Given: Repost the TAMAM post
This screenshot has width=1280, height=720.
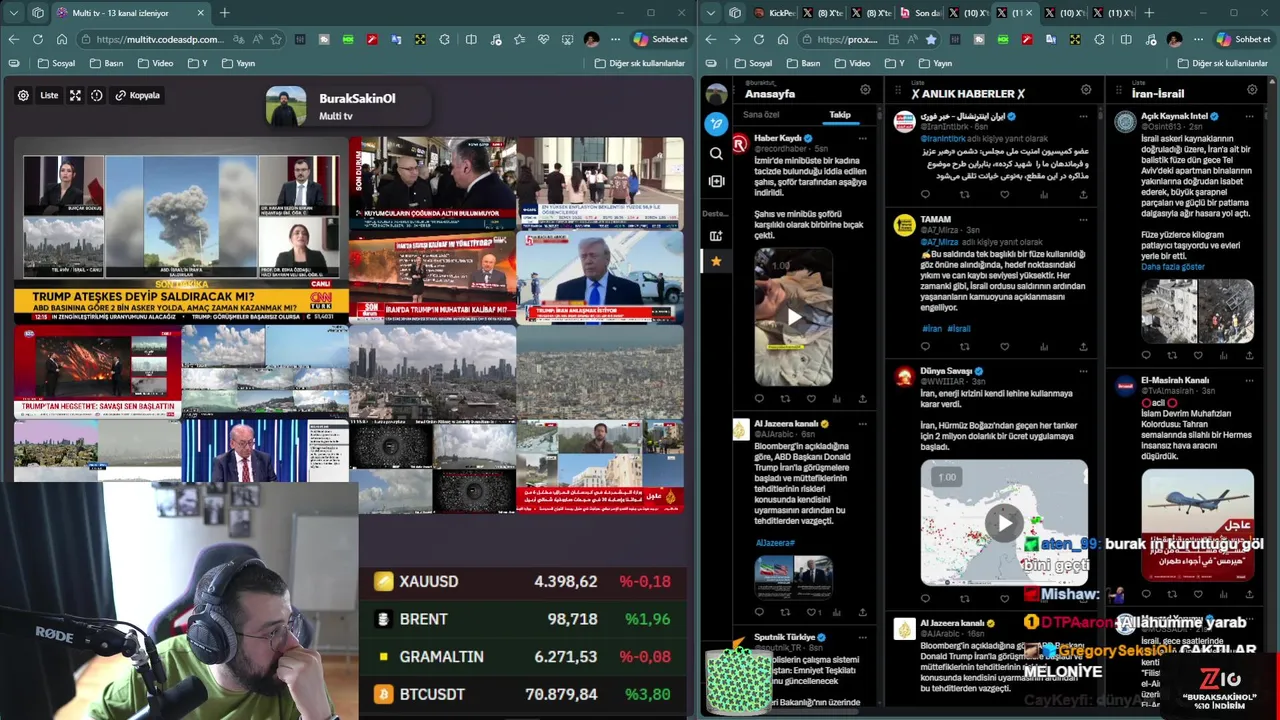Looking at the screenshot, I should [x=964, y=347].
